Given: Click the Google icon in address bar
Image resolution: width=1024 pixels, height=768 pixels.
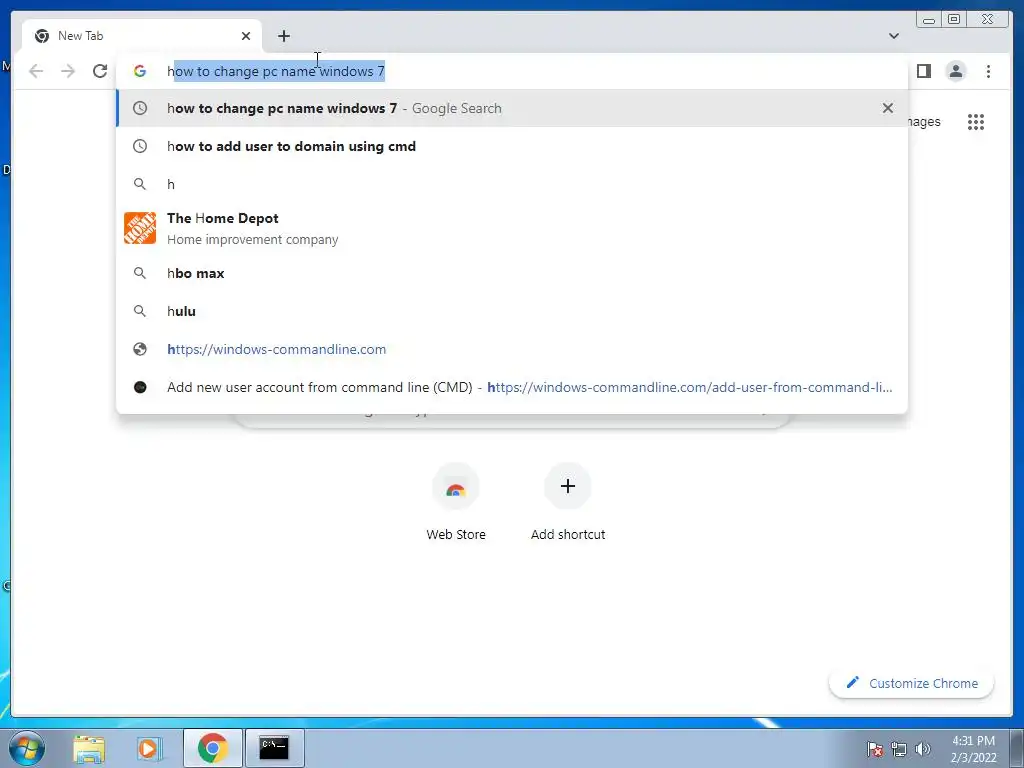Looking at the screenshot, I should (140, 71).
